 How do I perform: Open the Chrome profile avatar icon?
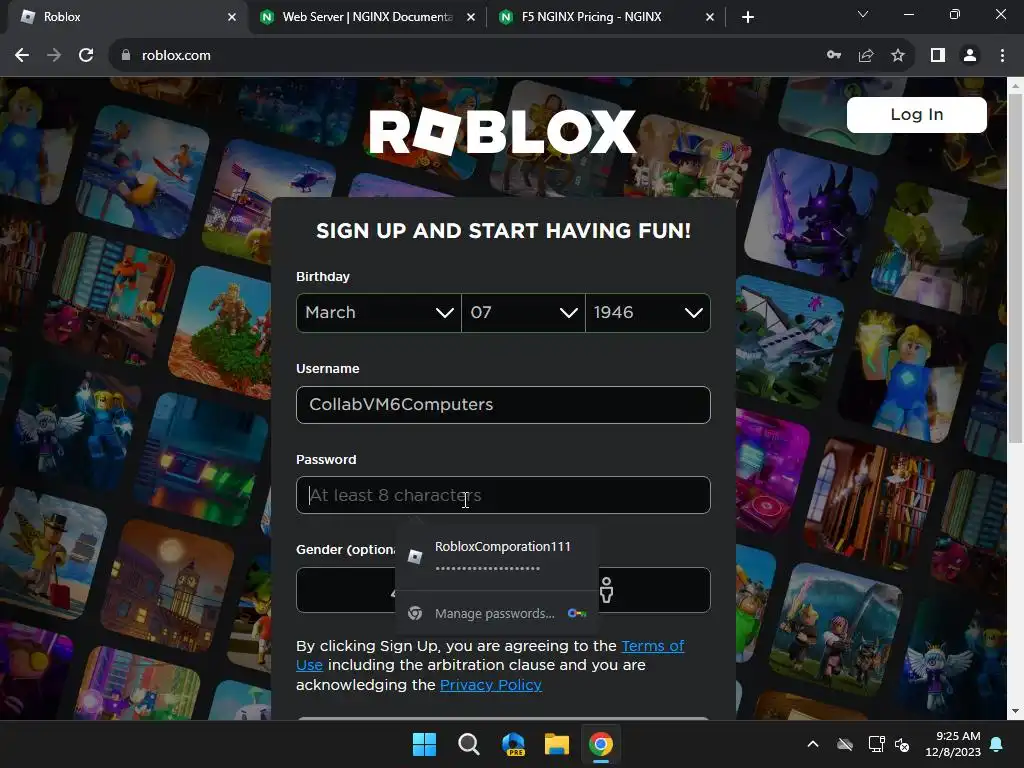point(970,56)
